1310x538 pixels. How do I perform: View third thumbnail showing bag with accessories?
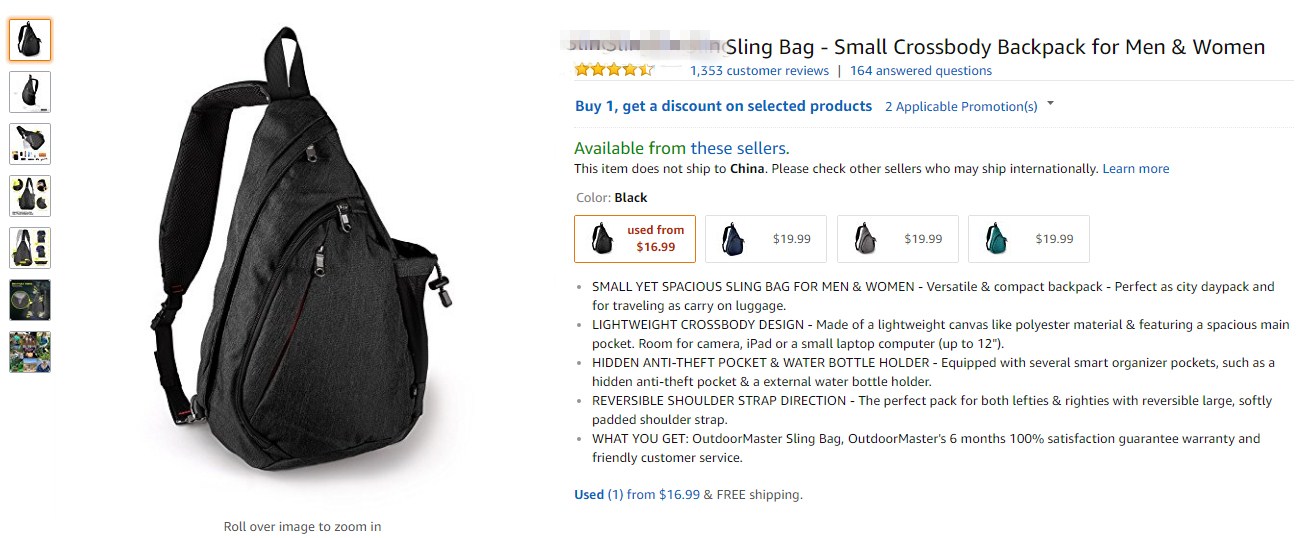click(x=30, y=144)
